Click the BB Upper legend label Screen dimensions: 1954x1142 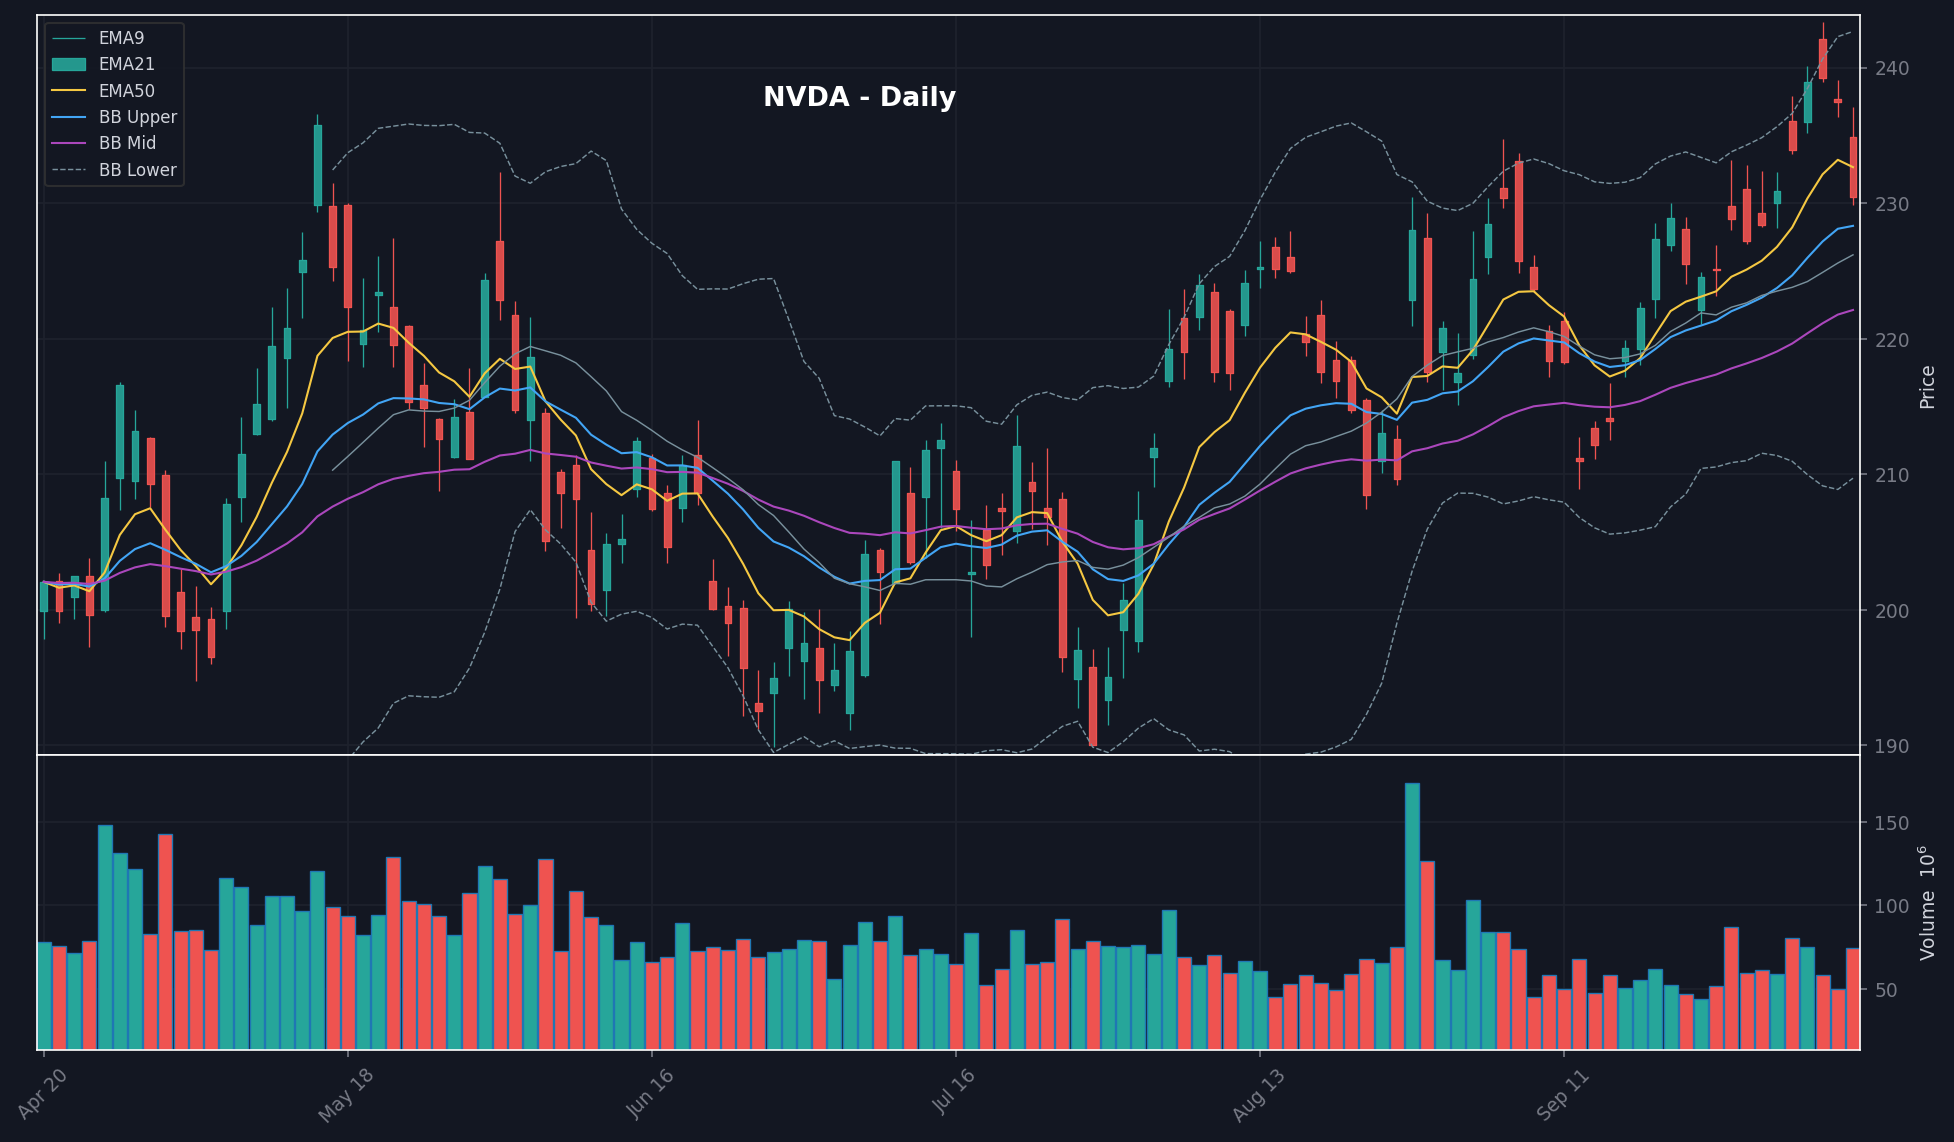click(x=137, y=117)
